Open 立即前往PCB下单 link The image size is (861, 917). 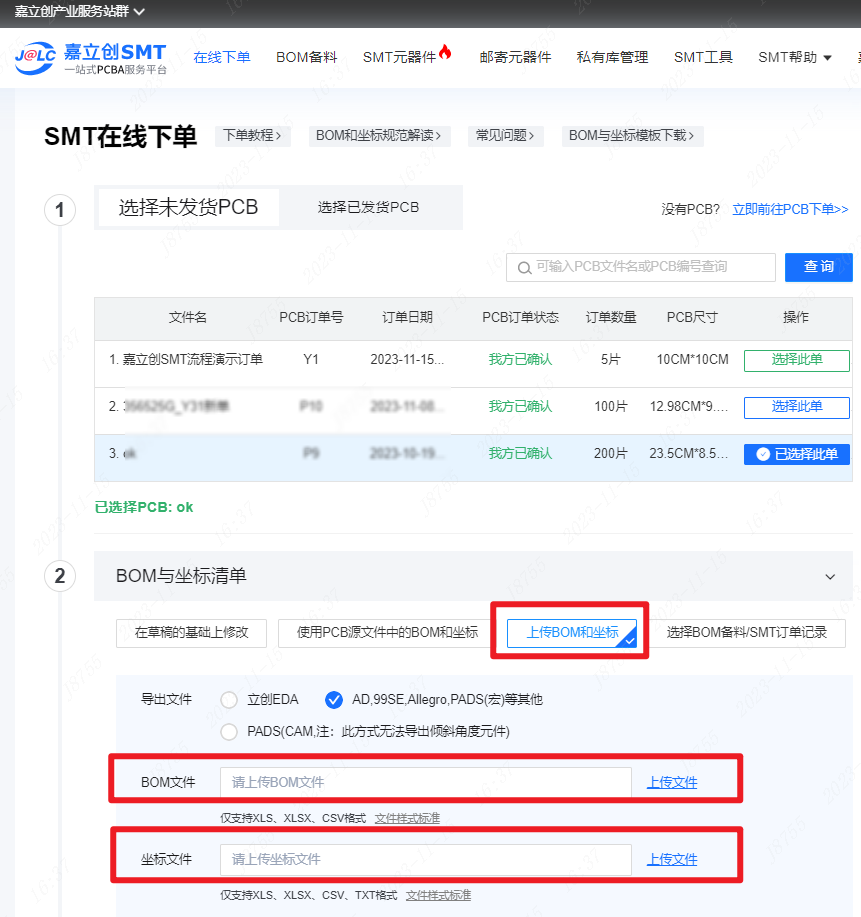point(790,209)
